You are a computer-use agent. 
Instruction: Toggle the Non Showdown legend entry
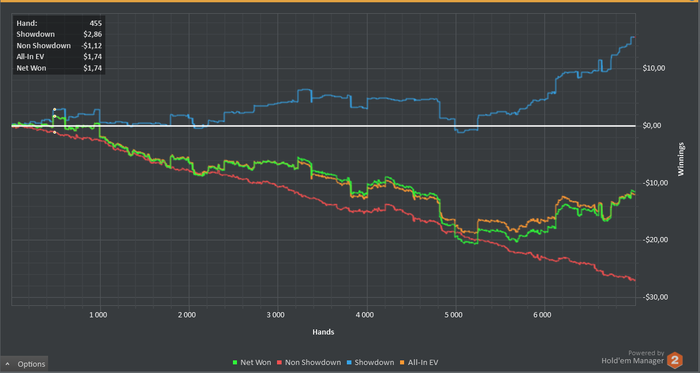click(x=309, y=362)
